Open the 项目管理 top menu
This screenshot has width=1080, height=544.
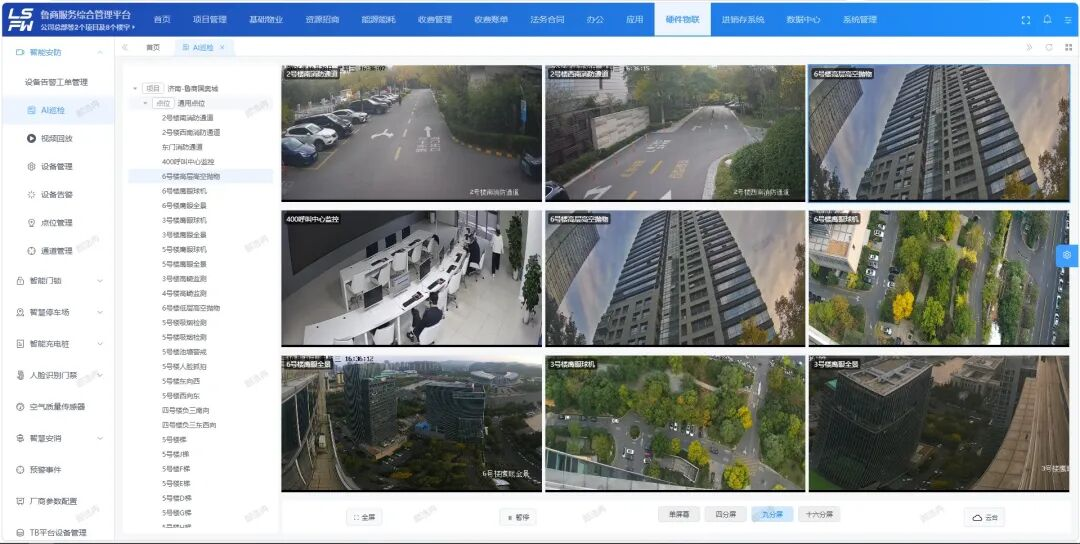click(x=209, y=20)
